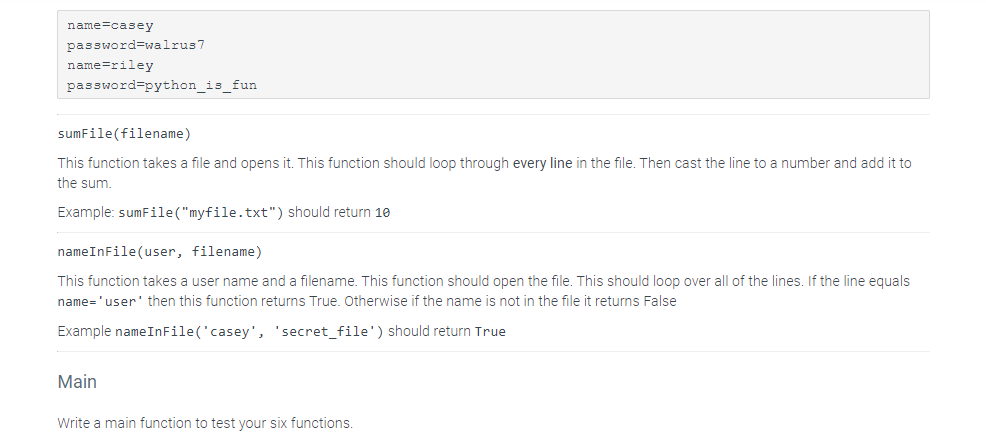Click the name='user' inline code

tap(101, 302)
